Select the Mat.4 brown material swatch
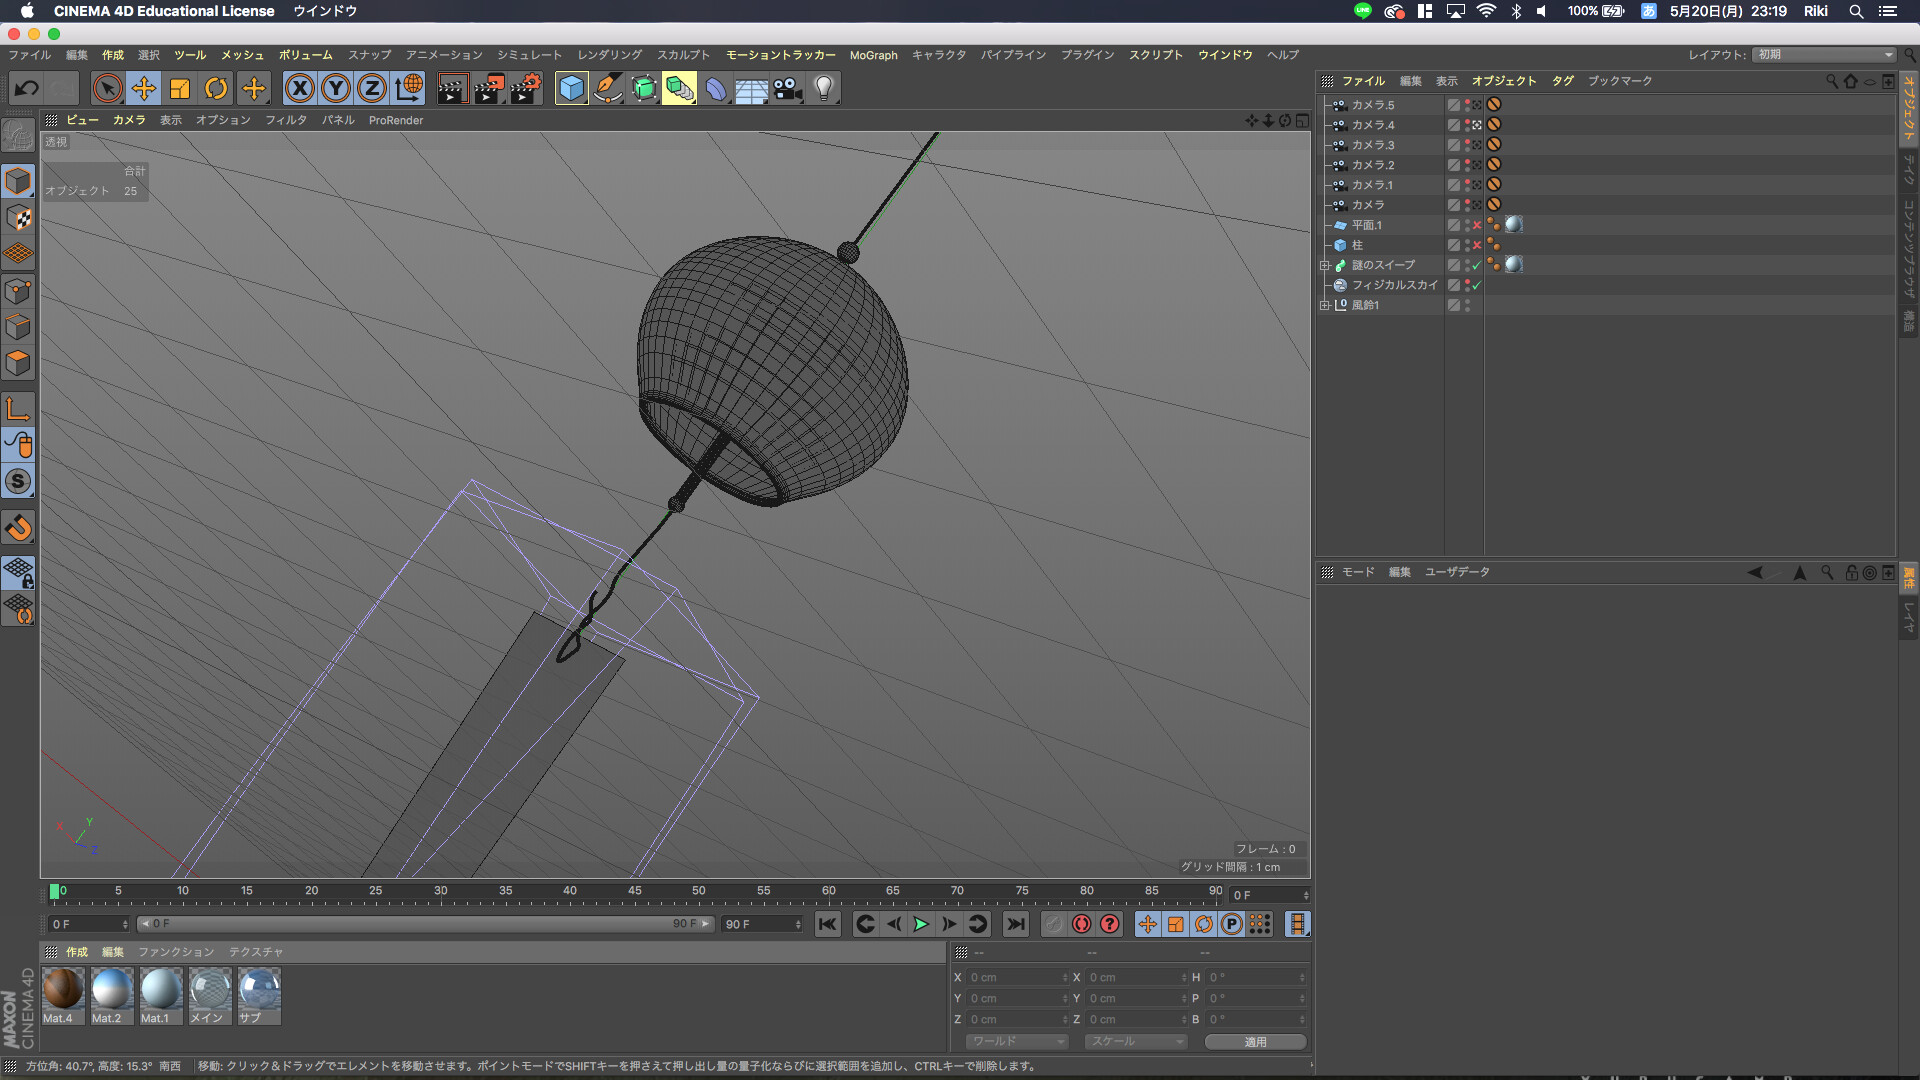1920x1080 pixels. (62, 989)
